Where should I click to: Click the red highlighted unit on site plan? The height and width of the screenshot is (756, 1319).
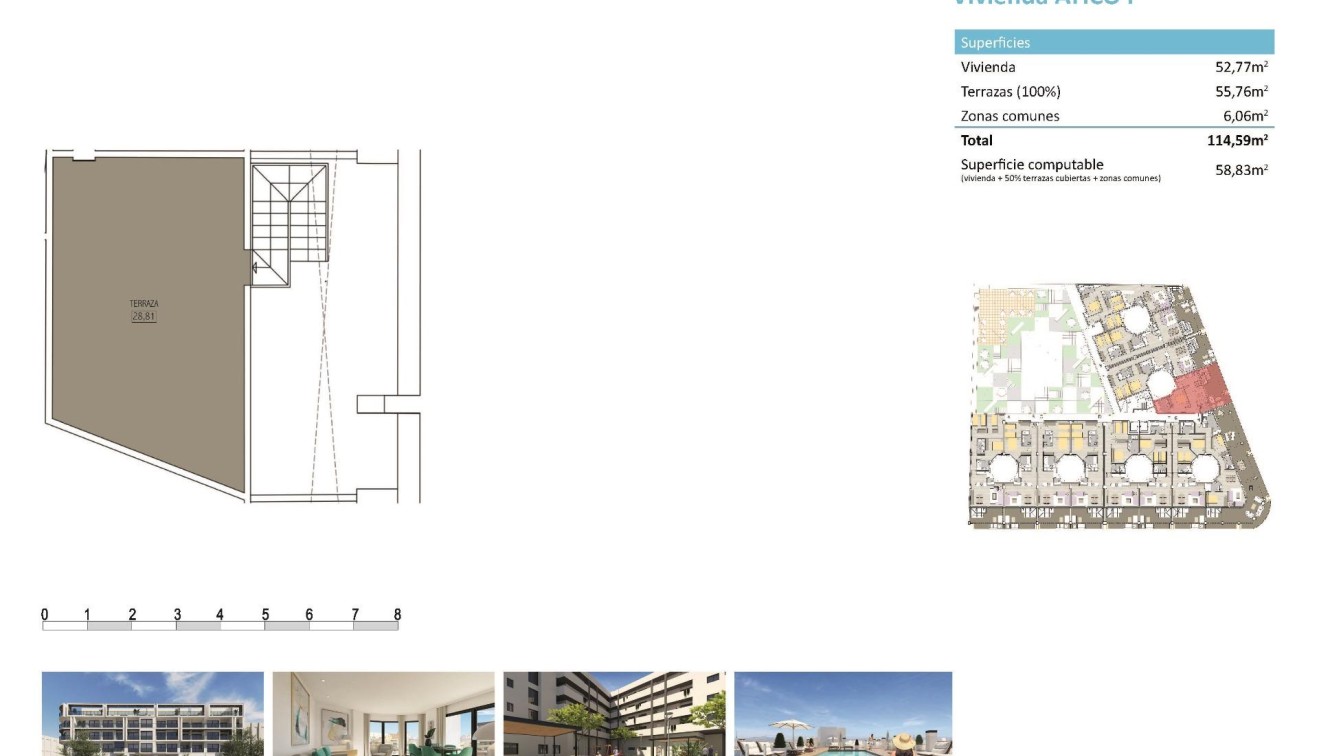1192,390
